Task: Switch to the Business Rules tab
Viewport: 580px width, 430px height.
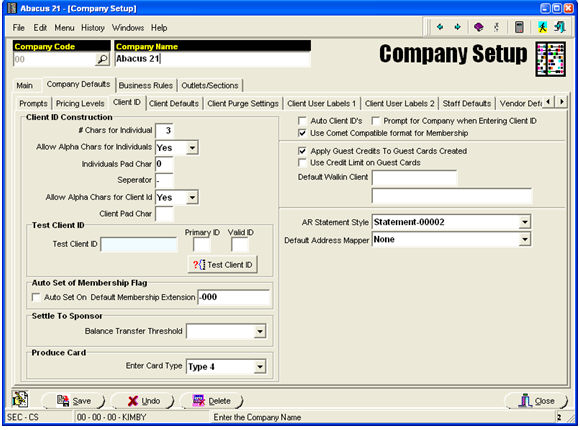Action: pyautogui.click(x=146, y=85)
